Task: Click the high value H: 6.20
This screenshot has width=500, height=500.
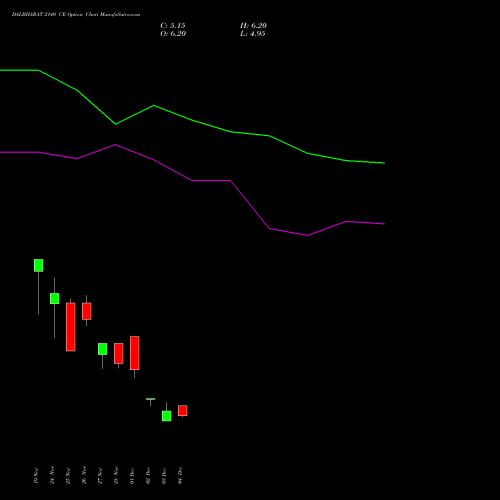Action: click(x=253, y=26)
